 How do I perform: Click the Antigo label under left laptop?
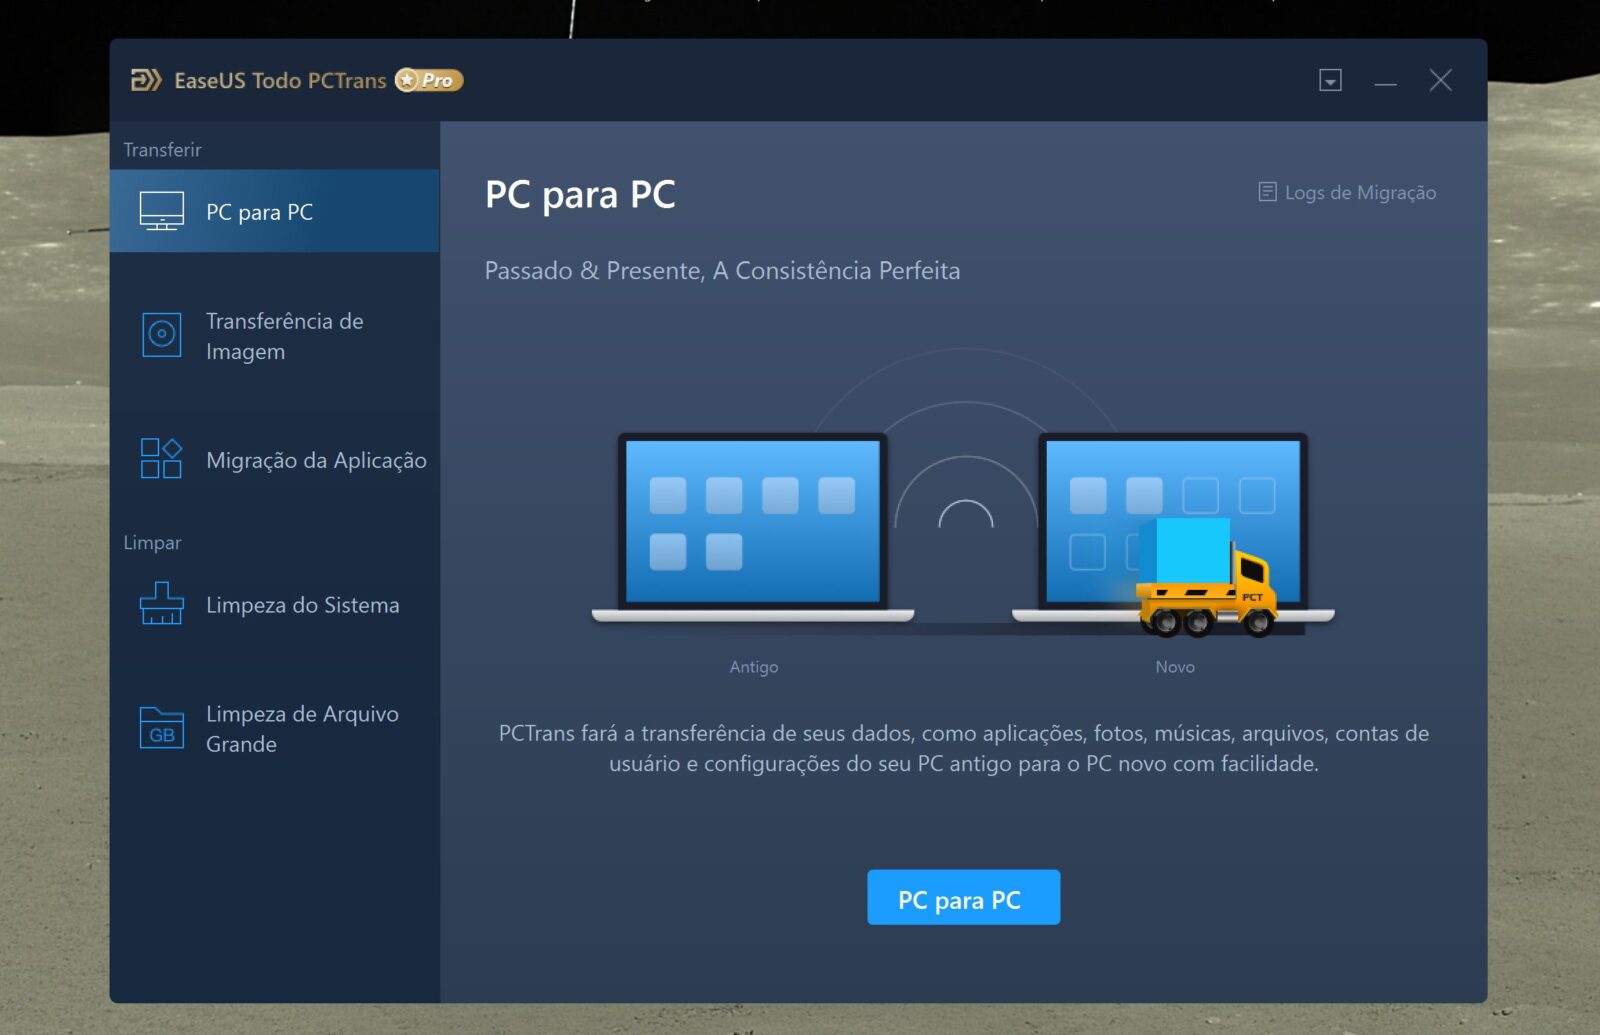pos(753,667)
